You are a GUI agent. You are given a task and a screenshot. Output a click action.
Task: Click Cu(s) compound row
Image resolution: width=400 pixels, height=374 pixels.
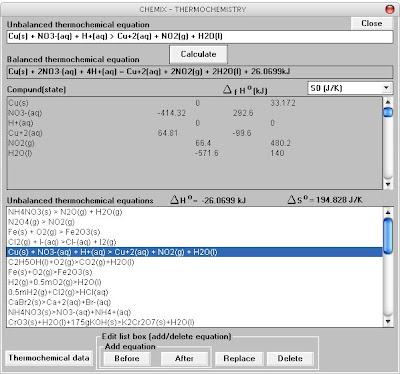click(x=195, y=103)
